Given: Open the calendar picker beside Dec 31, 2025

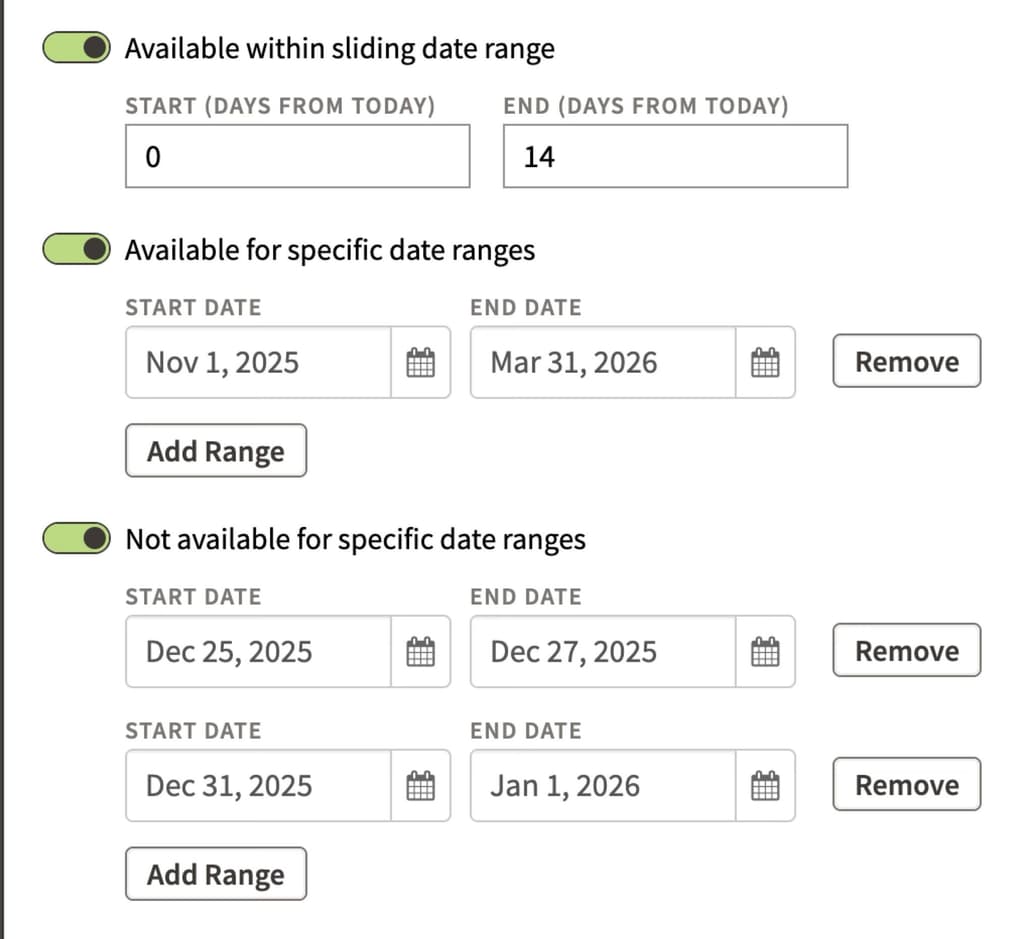Looking at the screenshot, I should click(x=421, y=786).
